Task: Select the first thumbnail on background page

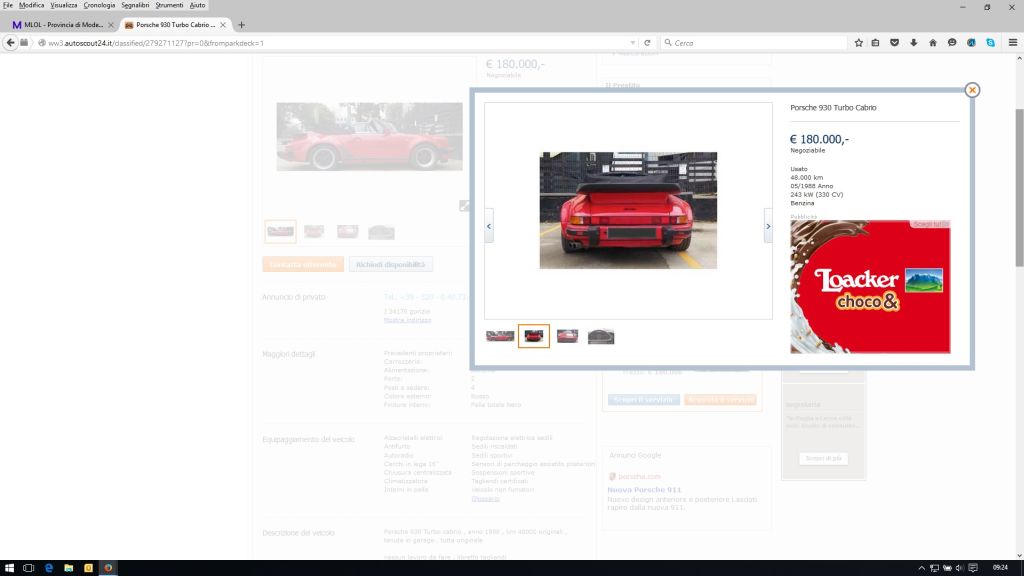Action: (280, 232)
